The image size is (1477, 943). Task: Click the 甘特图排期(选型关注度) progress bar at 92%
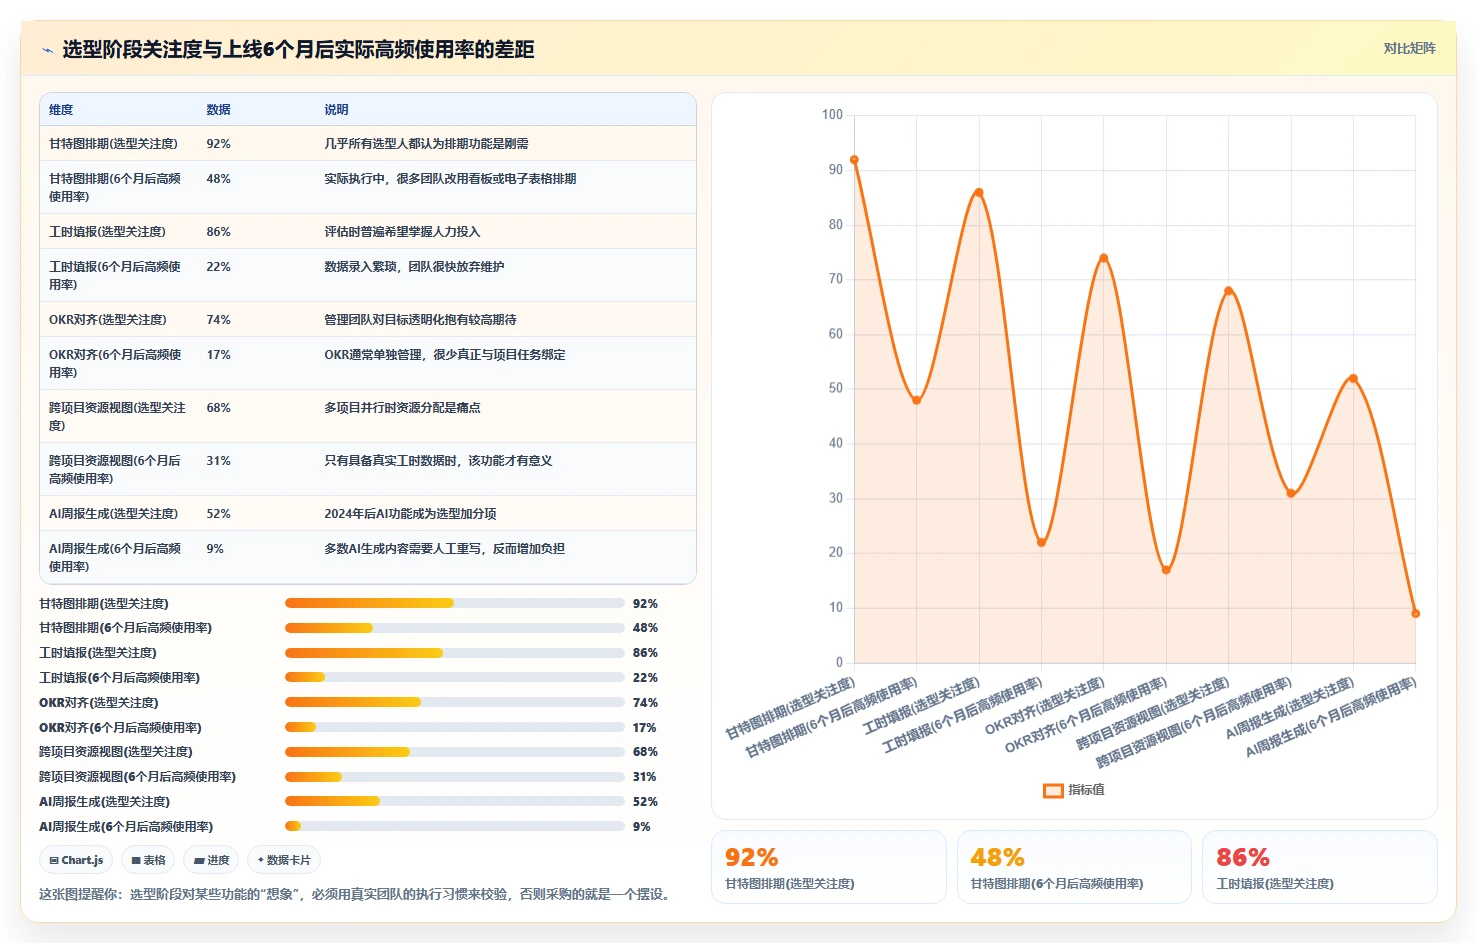coord(455,603)
